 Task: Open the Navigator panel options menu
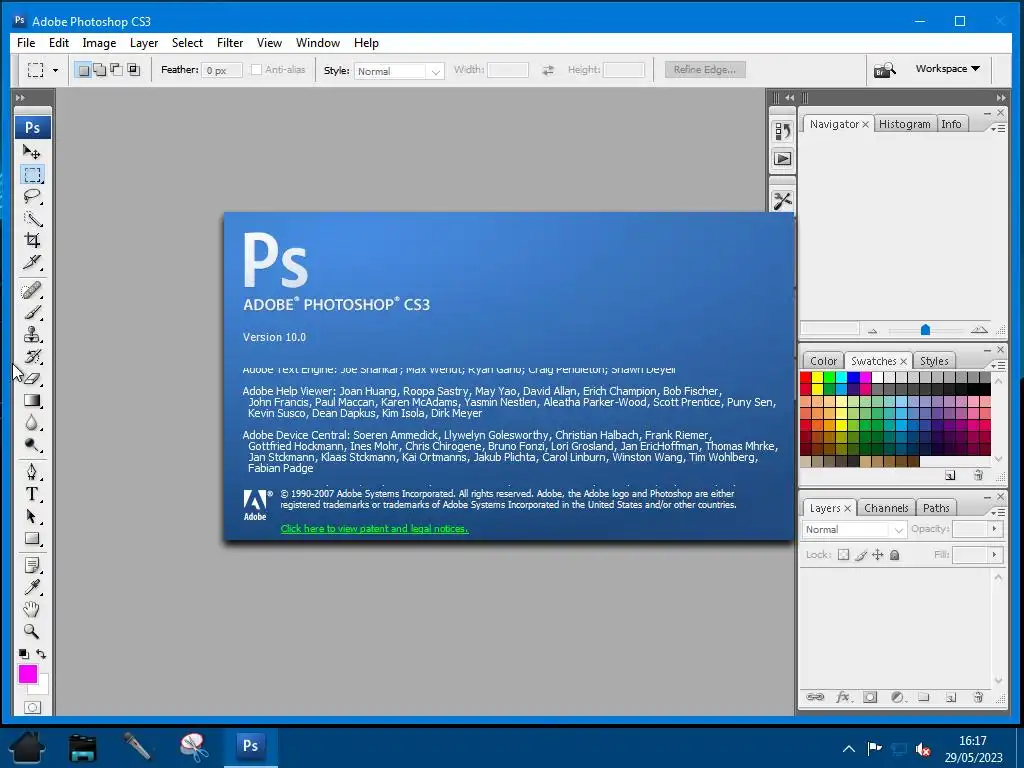coord(998,129)
